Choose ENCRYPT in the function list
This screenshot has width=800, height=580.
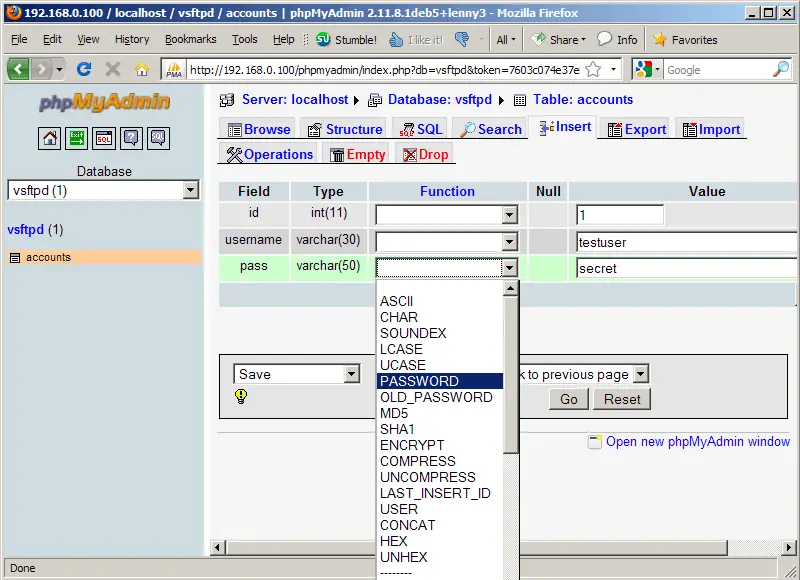pyautogui.click(x=440, y=445)
